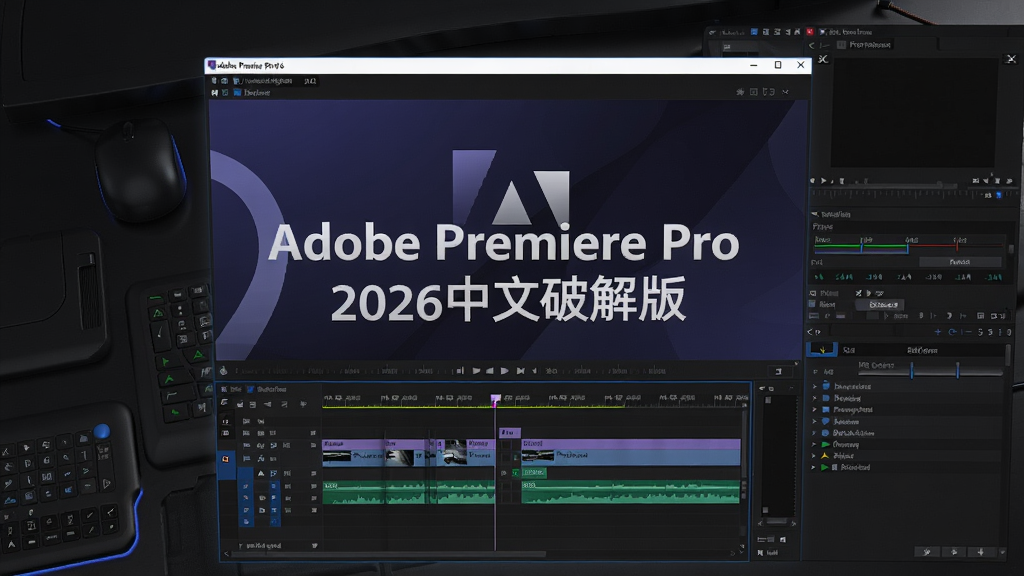Toggle the blue checkbox beside the highlighted pill button
This screenshot has height=576, width=1024.
tap(812, 304)
